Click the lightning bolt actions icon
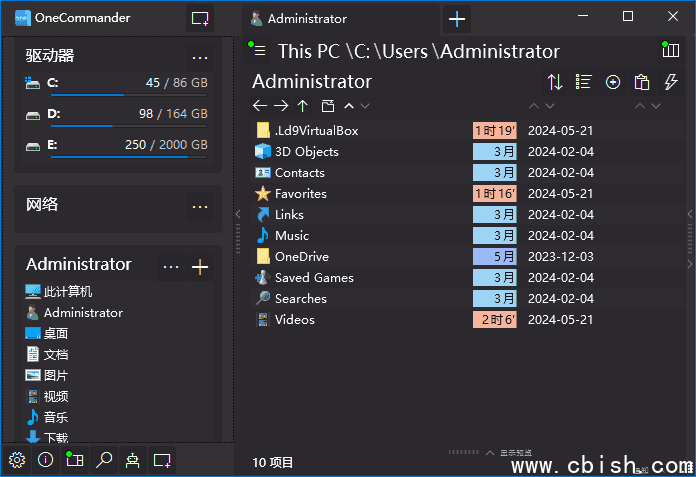Viewport: 696px width, 477px height. click(x=671, y=82)
